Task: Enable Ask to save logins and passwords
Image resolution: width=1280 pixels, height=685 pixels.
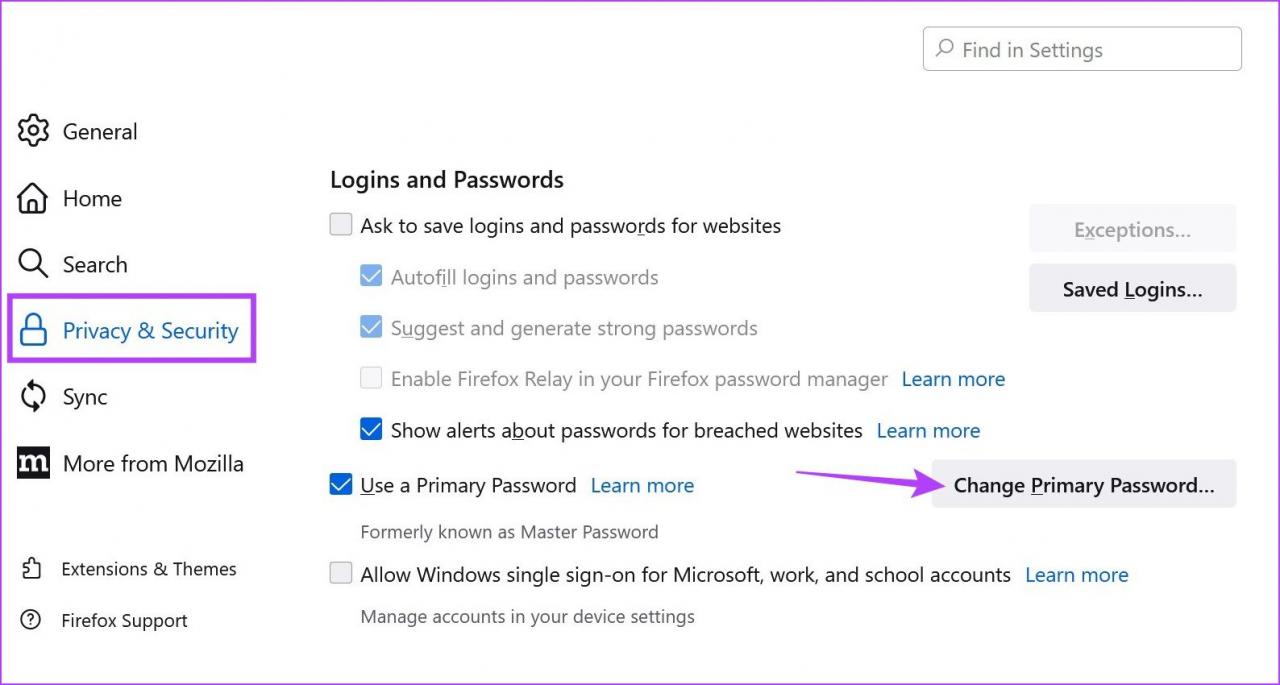Action: pos(341,225)
